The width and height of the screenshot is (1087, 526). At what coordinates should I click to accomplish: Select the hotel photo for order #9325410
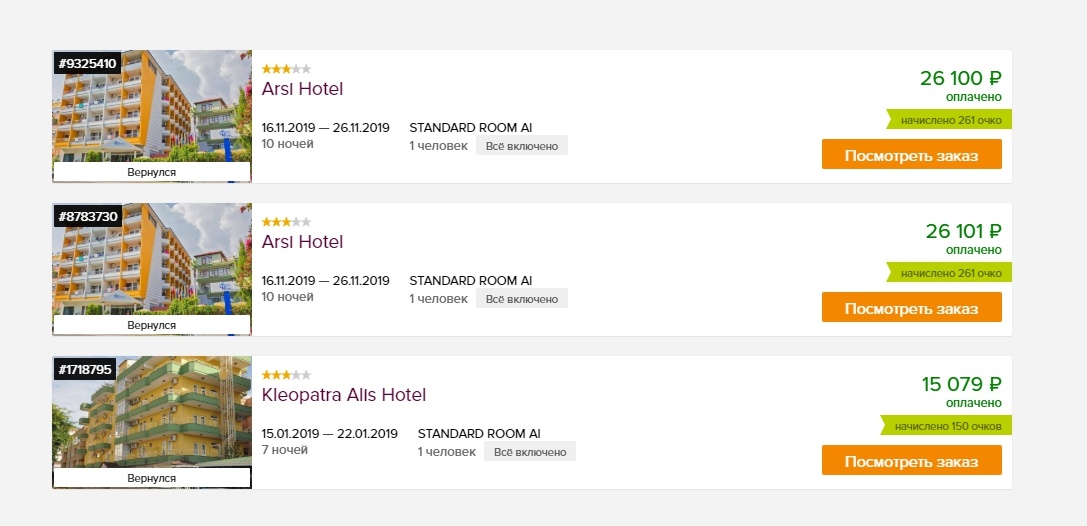point(152,110)
